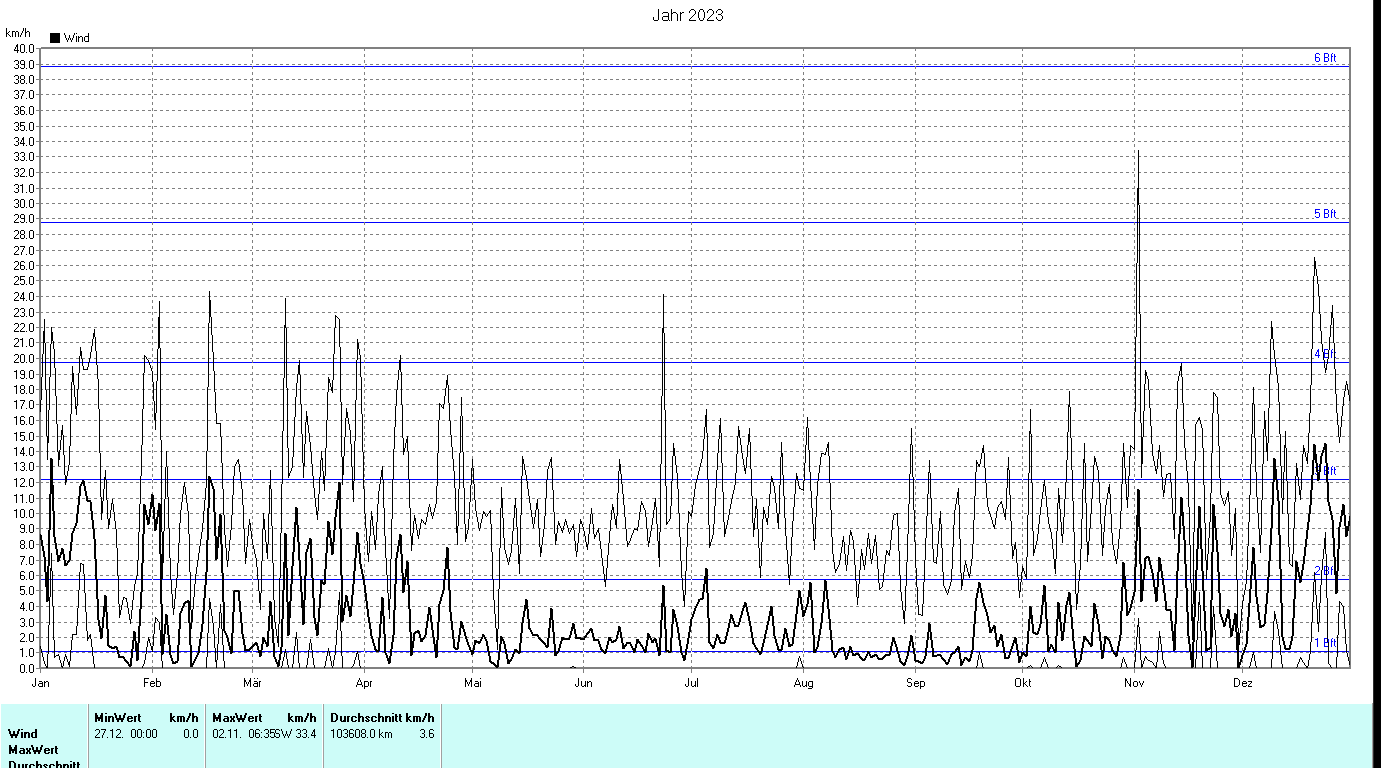1381x768 pixels.
Task: Click the "Aug" month label on the x-axis
Action: click(x=803, y=683)
